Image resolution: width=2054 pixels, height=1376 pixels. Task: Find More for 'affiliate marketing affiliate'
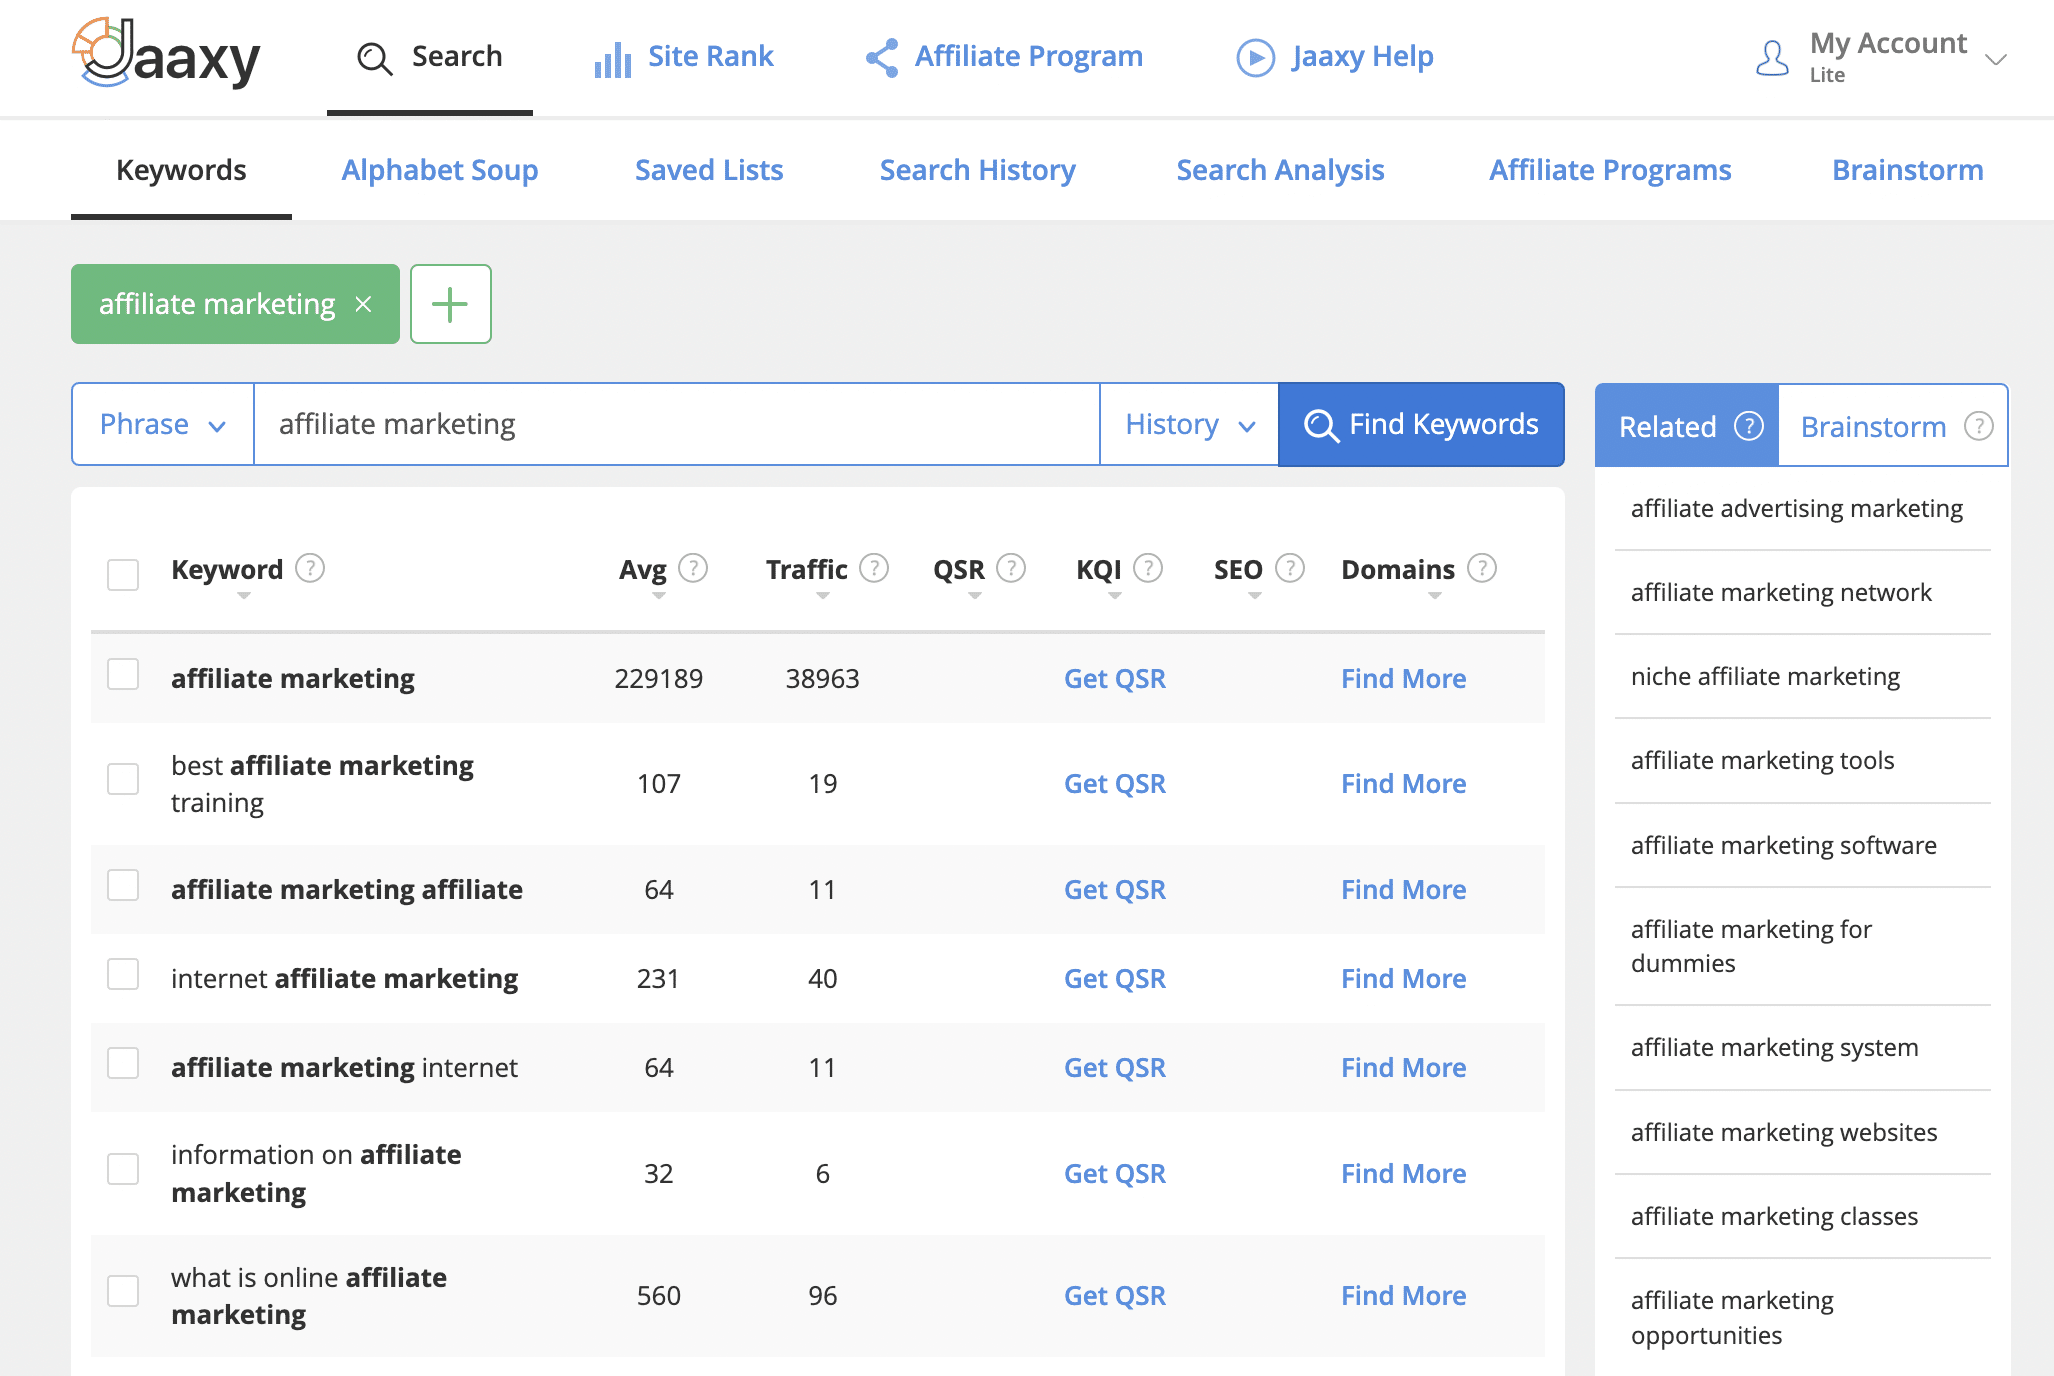1404,889
